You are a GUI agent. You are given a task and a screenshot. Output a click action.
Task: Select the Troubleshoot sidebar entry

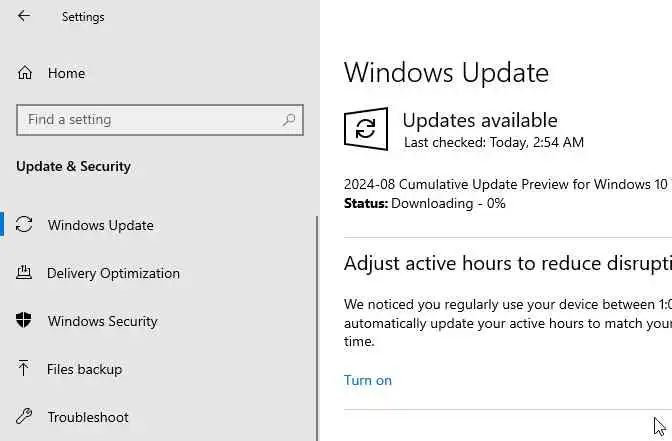tap(87, 417)
